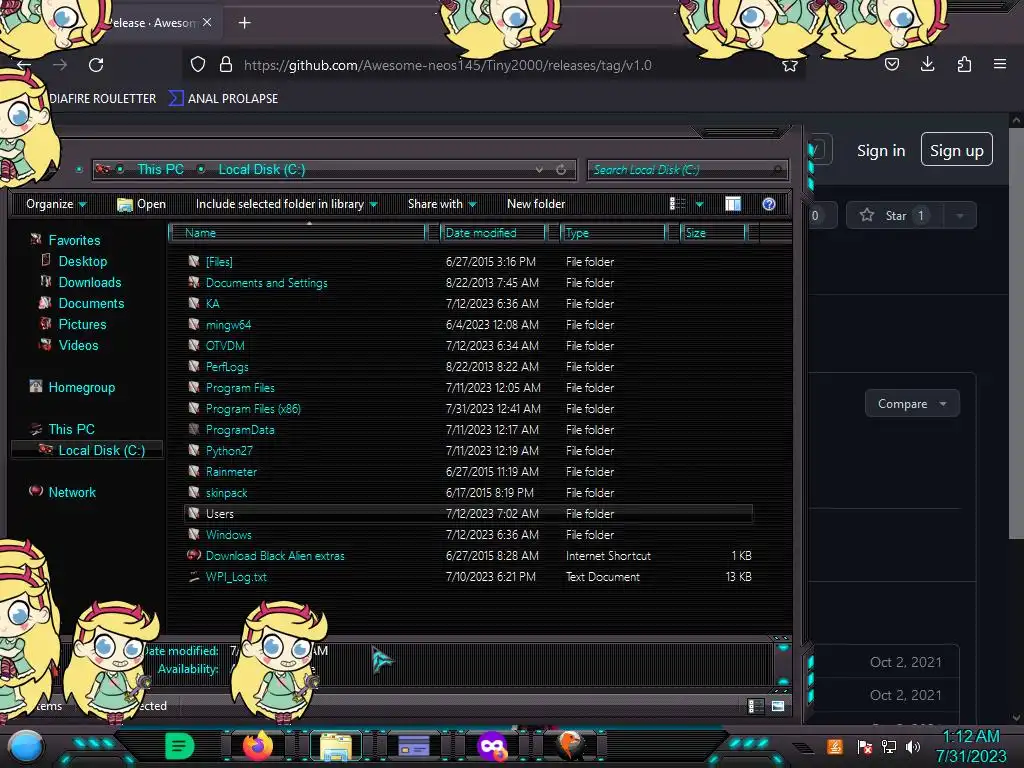Open Documents in navigation pane
Screen dimensions: 1024x768
91,303
